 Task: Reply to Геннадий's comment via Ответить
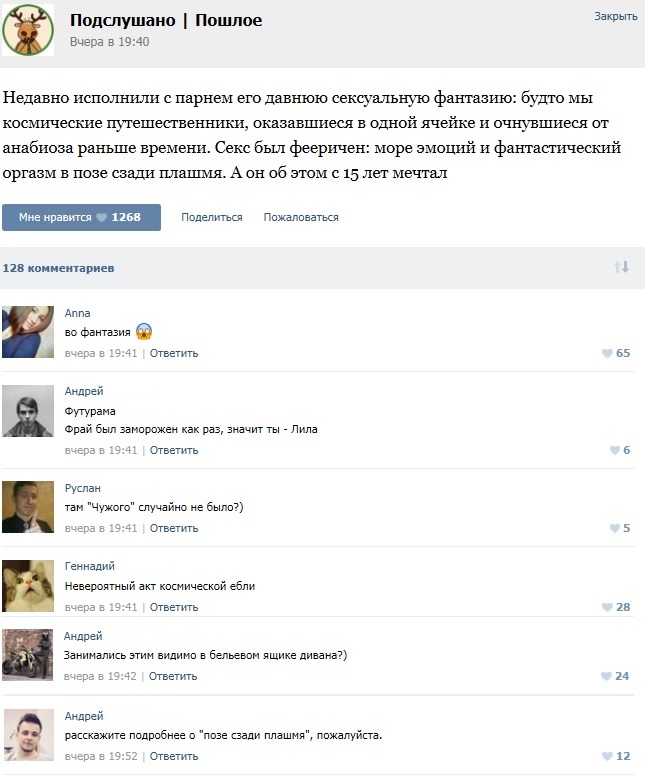pyautogui.click(x=174, y=607)
